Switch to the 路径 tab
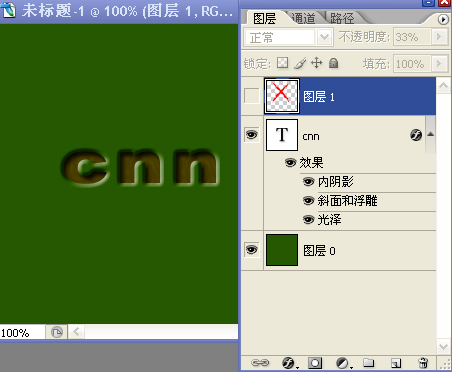 (342, 18)
